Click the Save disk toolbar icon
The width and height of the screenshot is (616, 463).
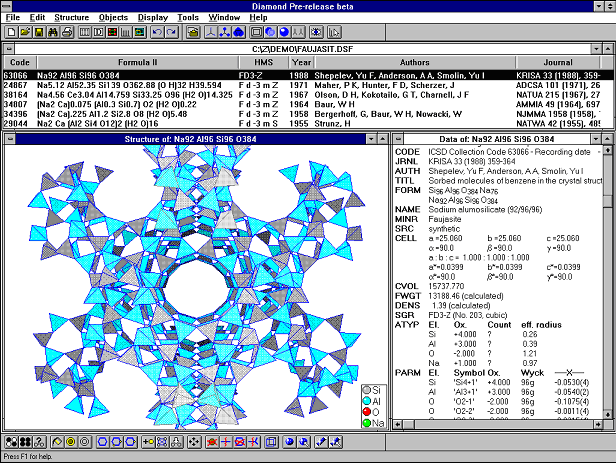[36, 32]
